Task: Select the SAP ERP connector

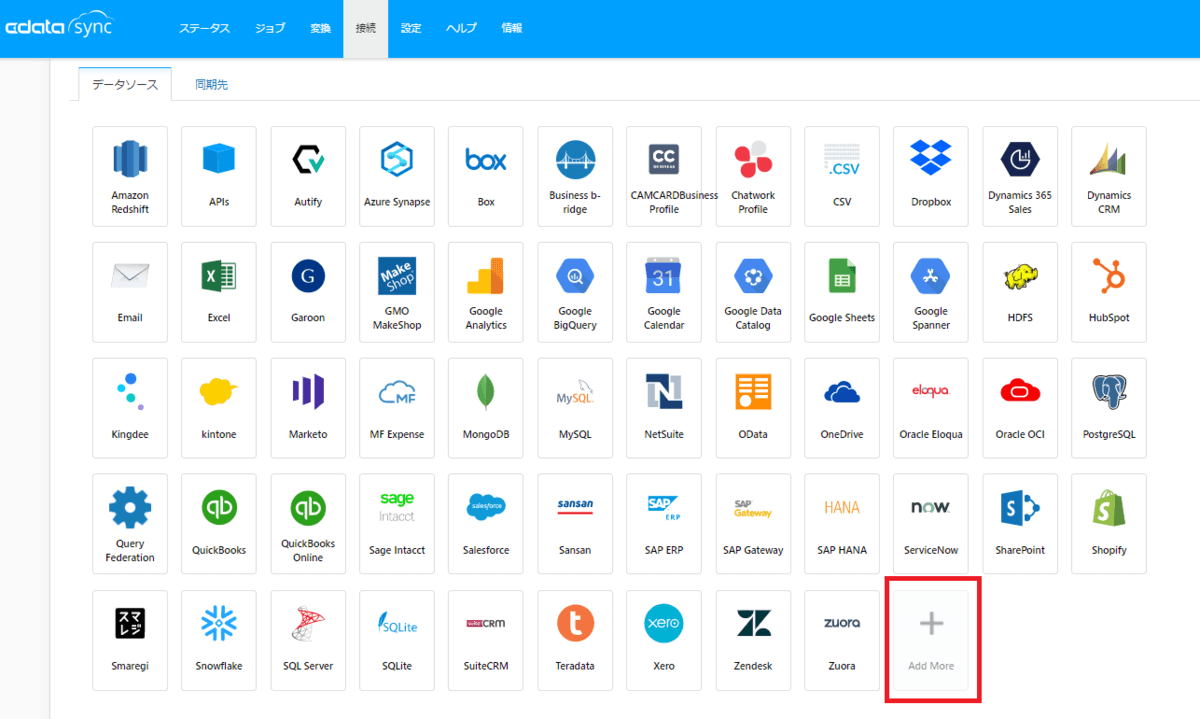Action: point(664,524)
